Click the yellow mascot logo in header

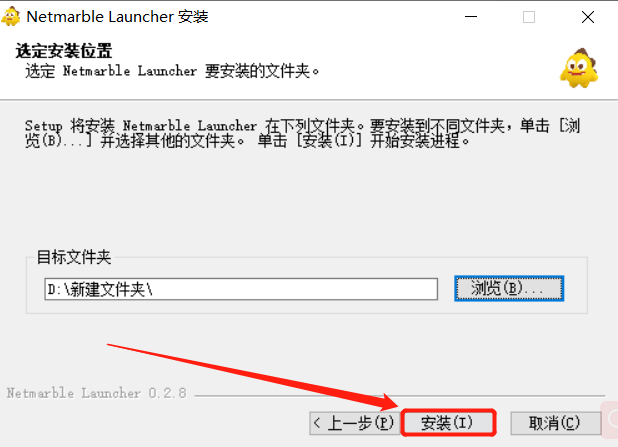[x=579, y=68]
